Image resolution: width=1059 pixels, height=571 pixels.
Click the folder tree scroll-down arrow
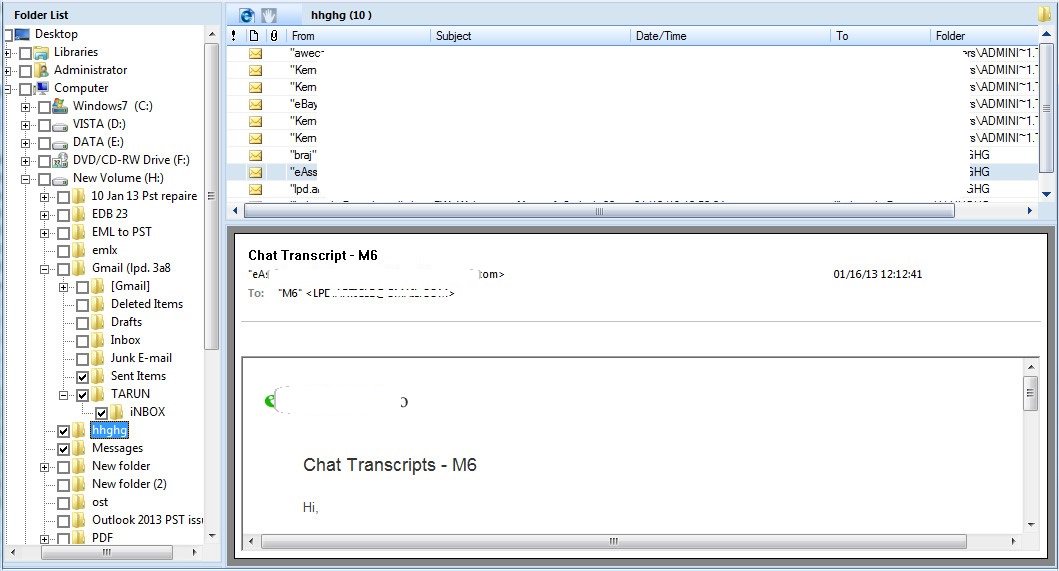[212, 536]
